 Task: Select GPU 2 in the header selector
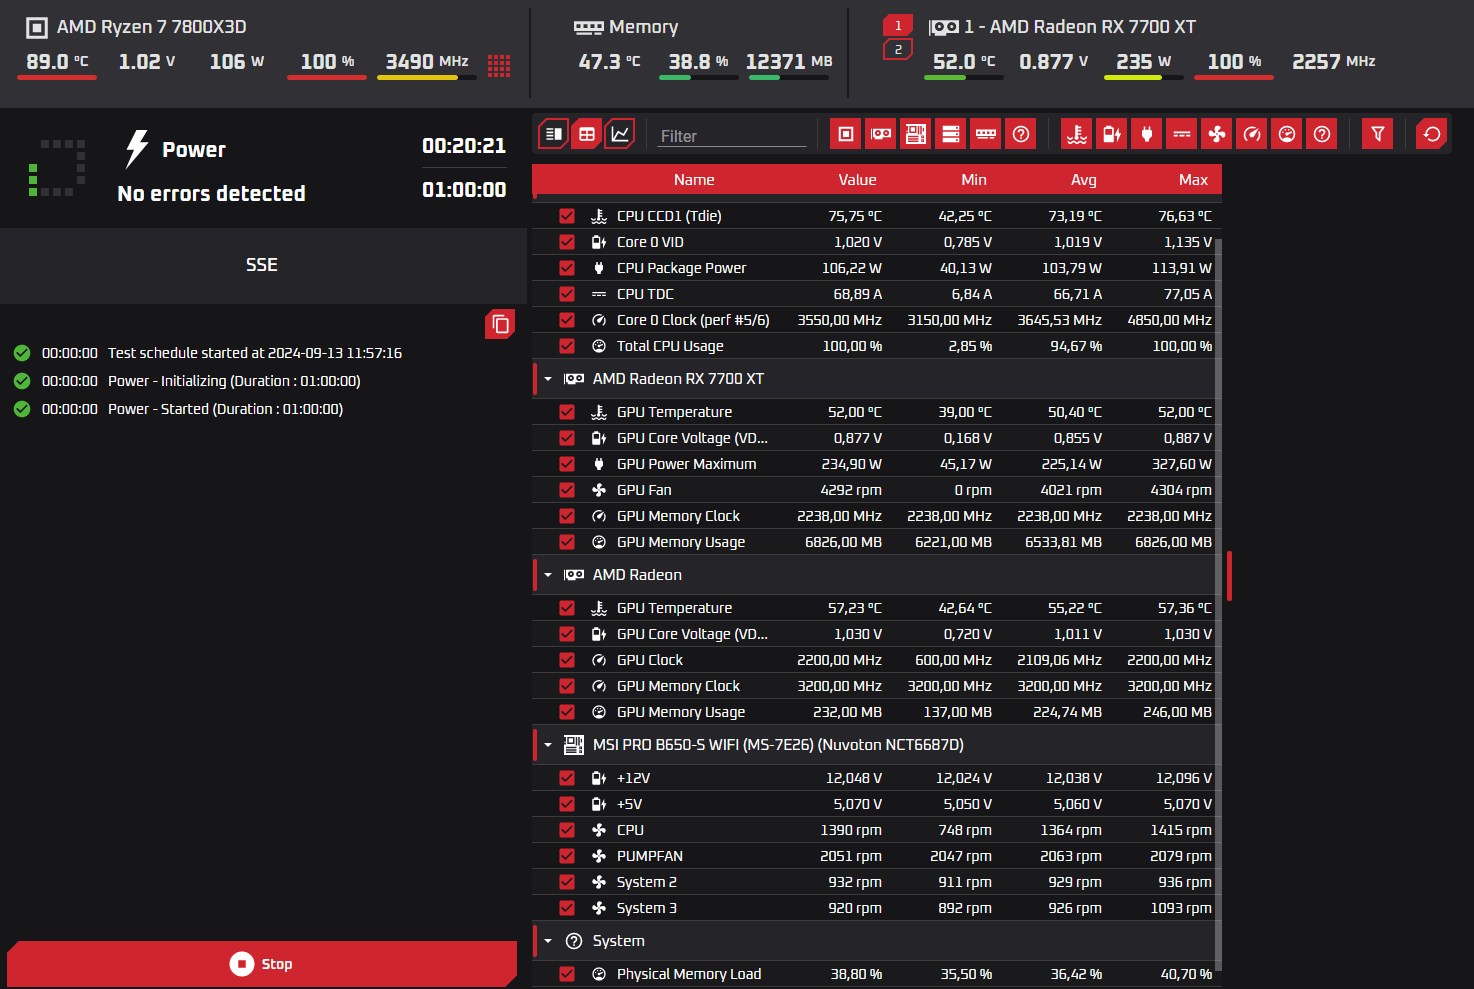coord(898,49)
